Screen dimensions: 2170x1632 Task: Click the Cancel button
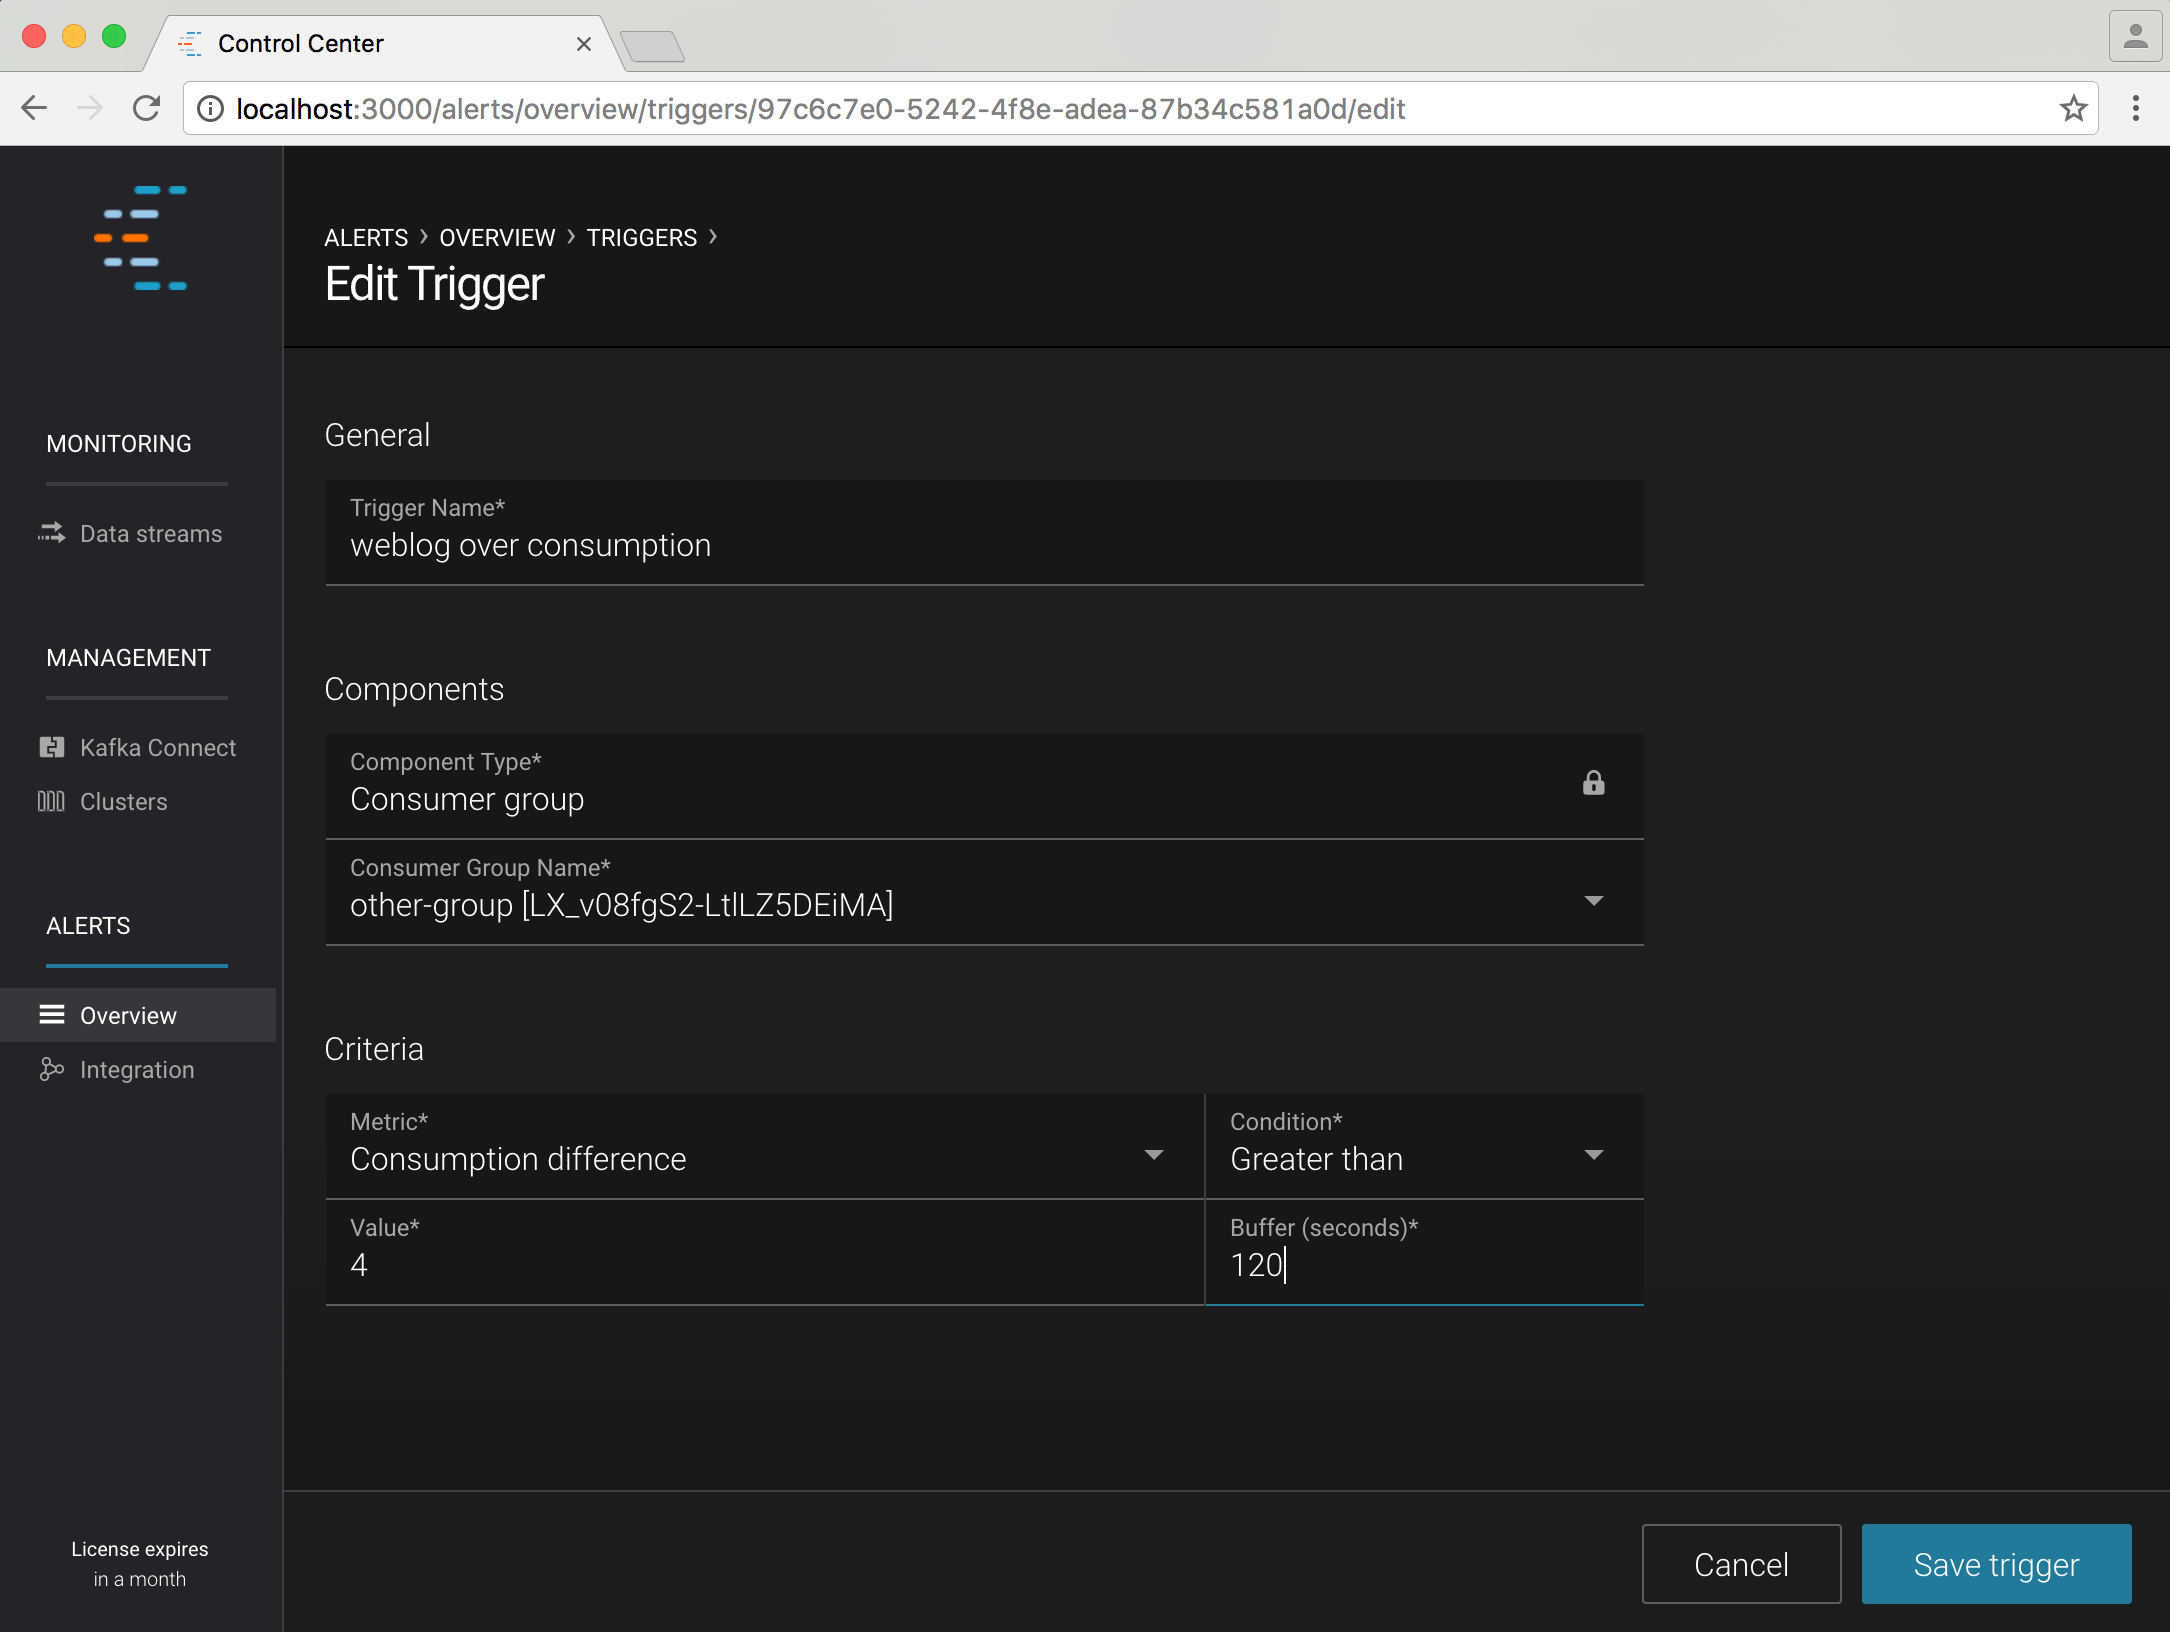click(x=1740, y=1564)
